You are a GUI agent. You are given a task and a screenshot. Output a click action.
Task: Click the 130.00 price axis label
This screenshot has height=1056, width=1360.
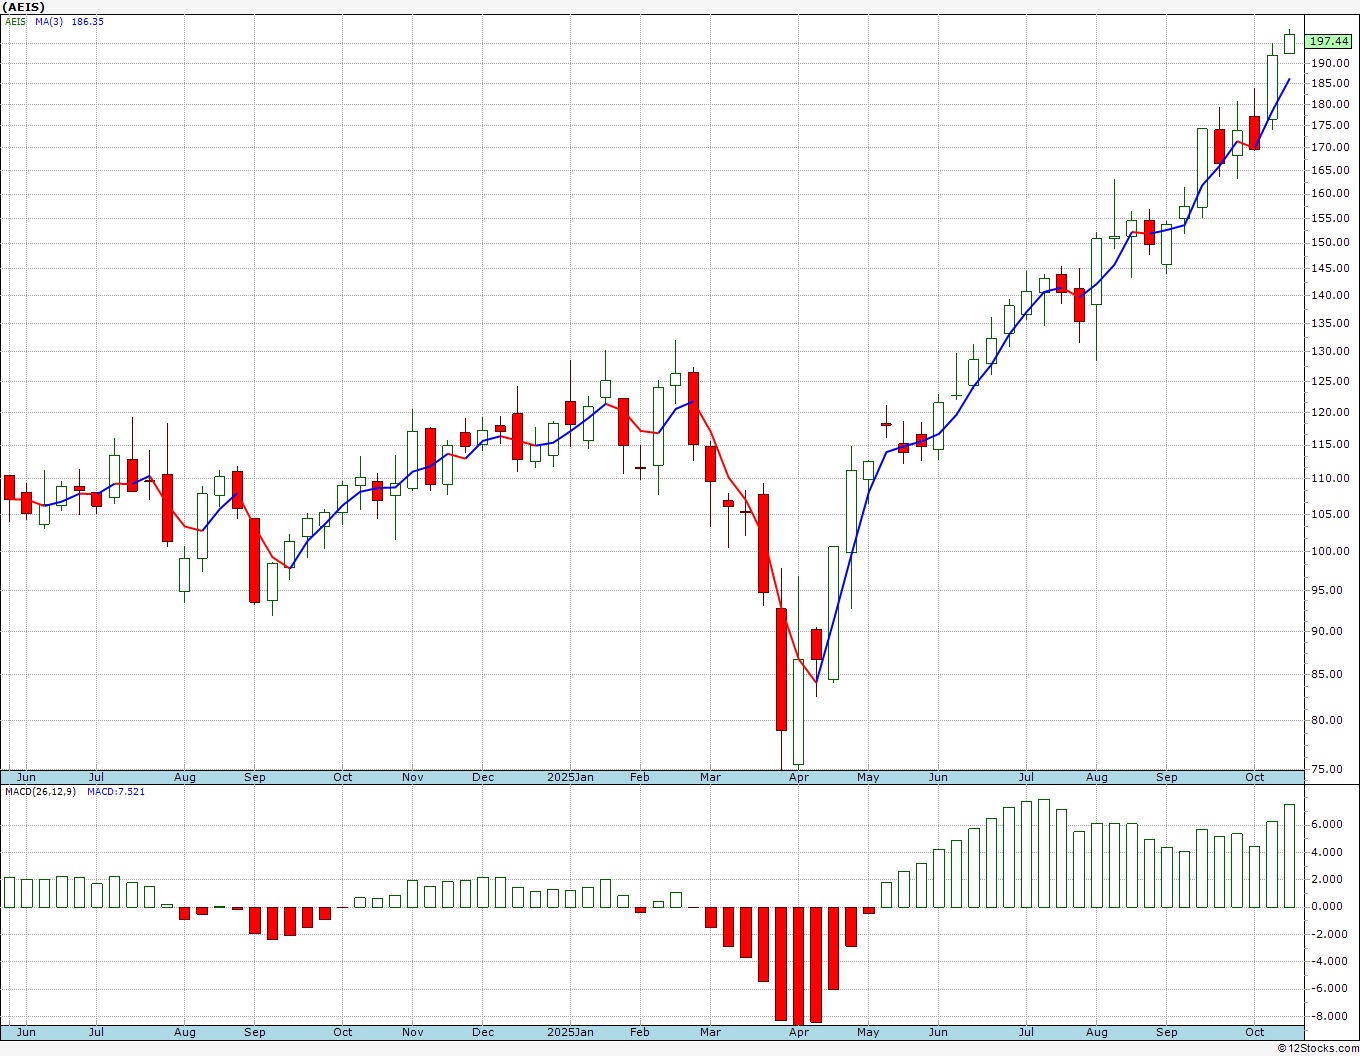(1331, 351)
